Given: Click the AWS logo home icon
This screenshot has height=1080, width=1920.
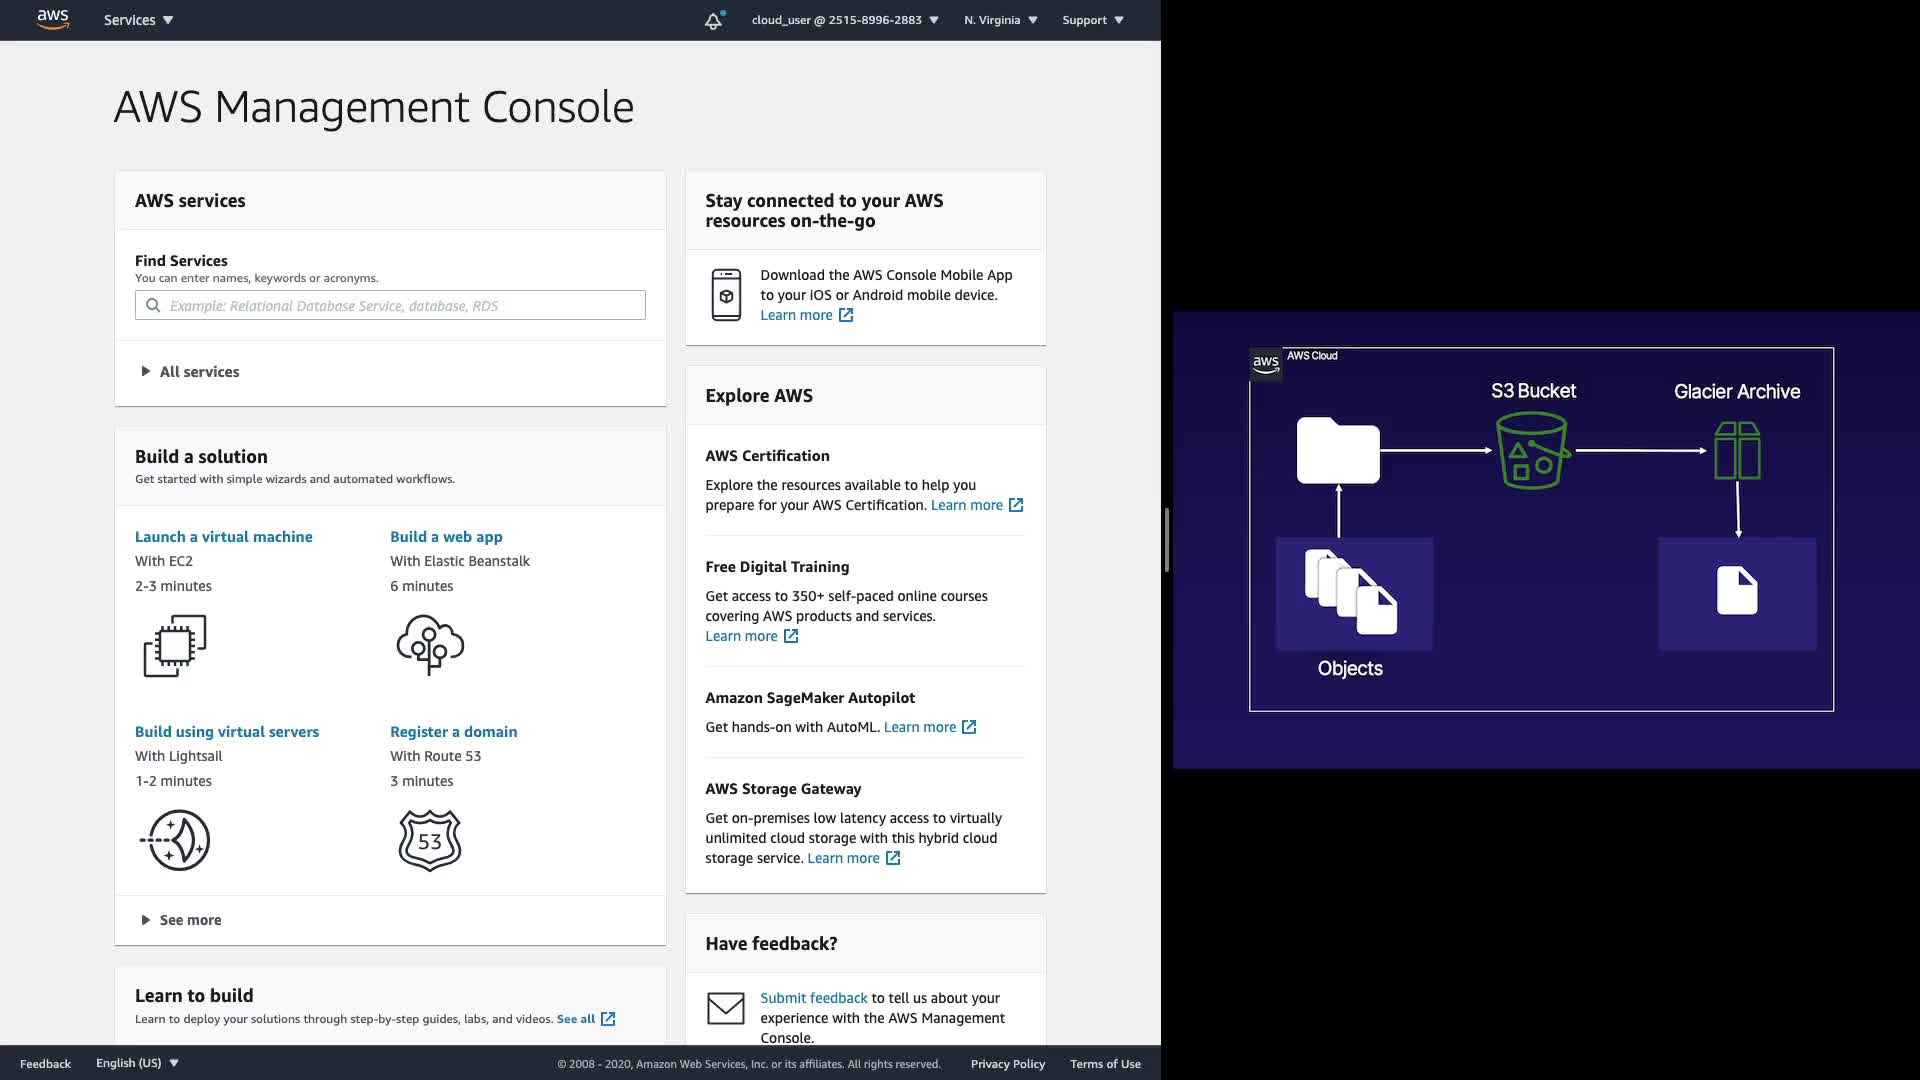Looking at the screenshot, I should (53, 19).
